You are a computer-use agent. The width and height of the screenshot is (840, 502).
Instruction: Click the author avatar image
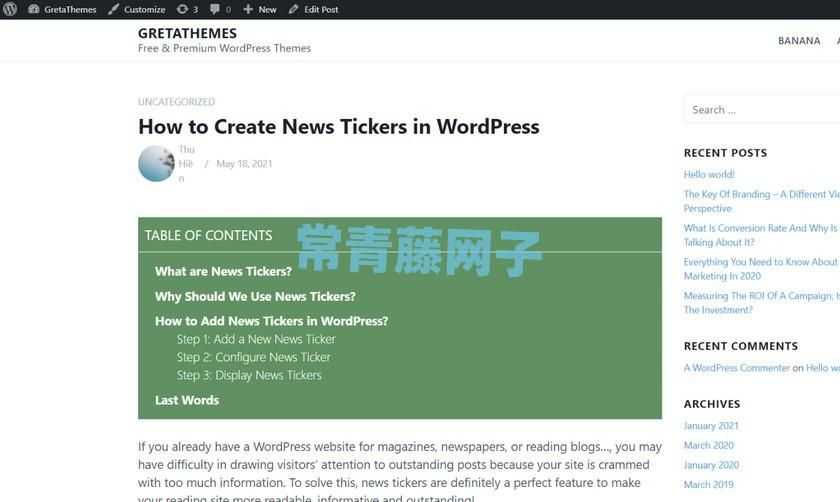(x=156, y=163)
